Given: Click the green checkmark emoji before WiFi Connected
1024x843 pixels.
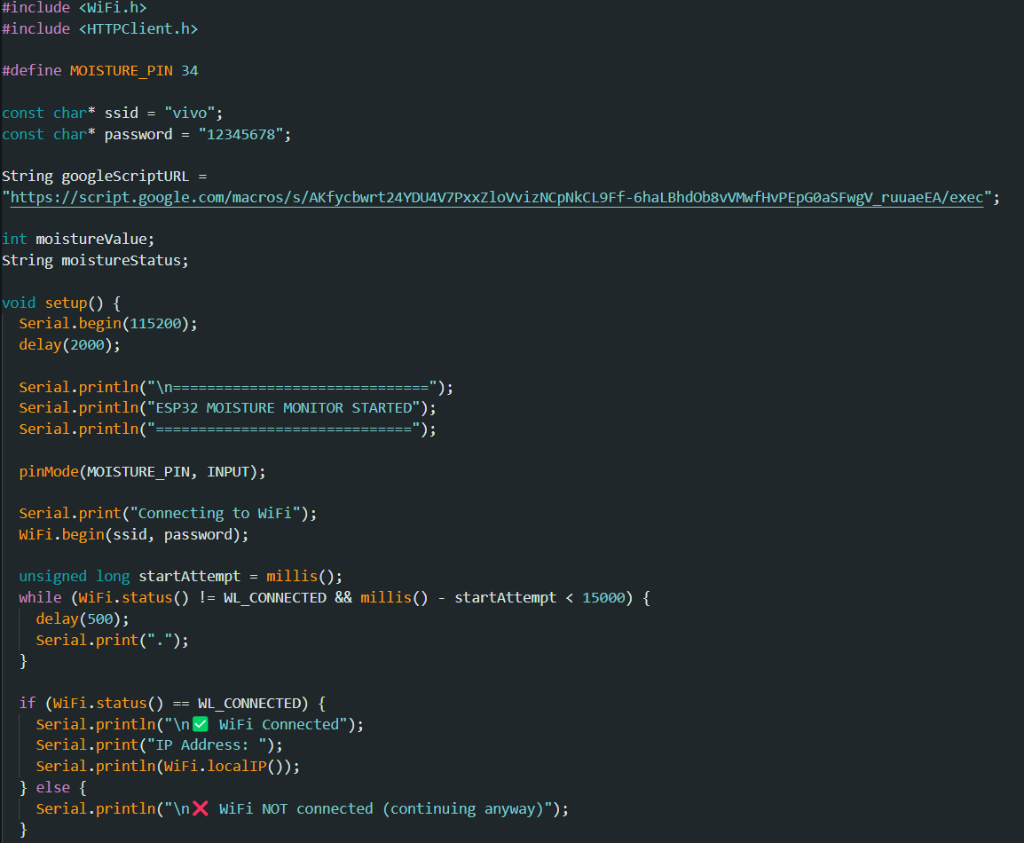Looking at the screenshot, I should pyautogui.click(x=200, y=724).
